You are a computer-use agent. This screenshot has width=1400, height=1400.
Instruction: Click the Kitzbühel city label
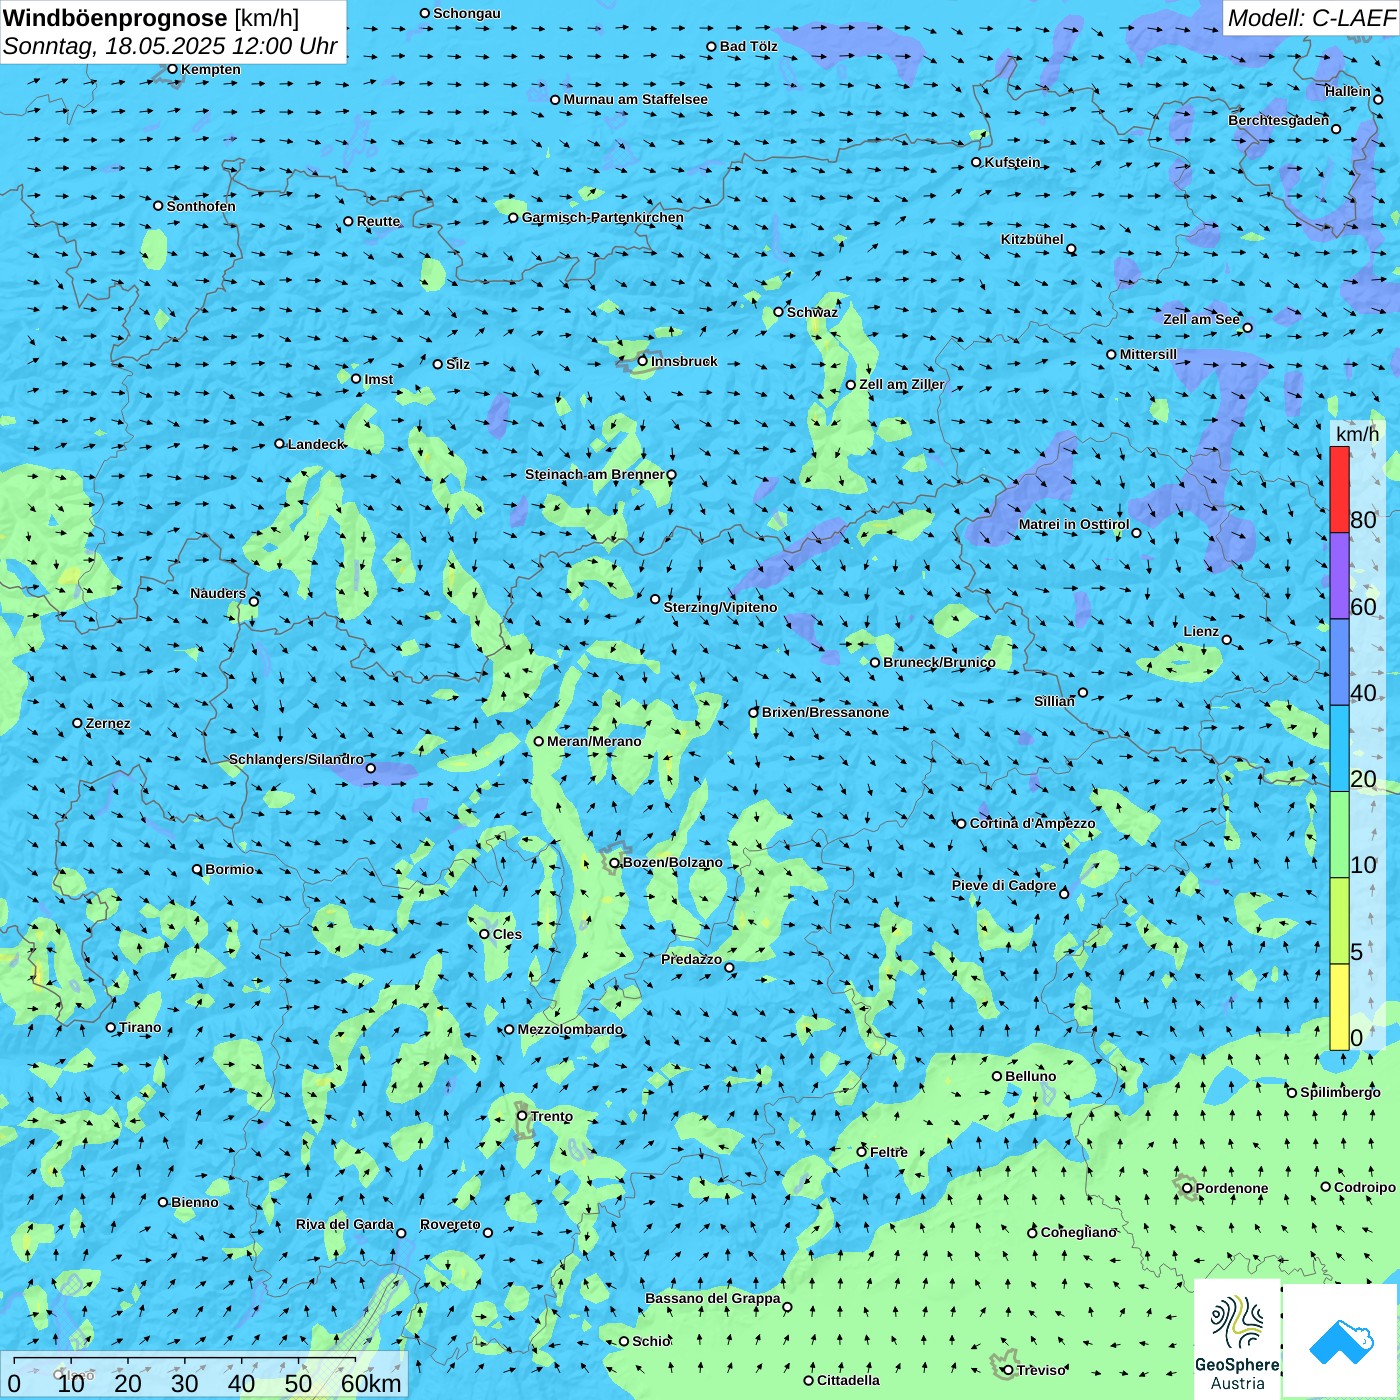click(1032, 239)
